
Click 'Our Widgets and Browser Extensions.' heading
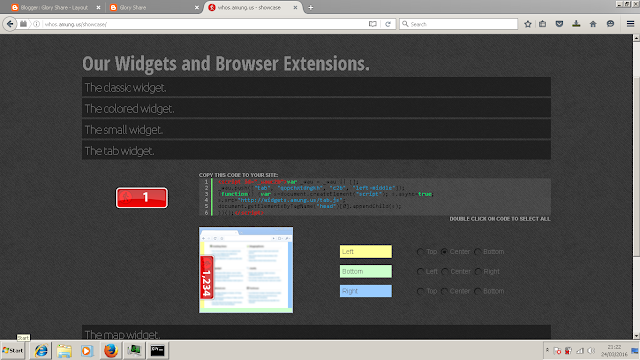[x=226, y=63]
